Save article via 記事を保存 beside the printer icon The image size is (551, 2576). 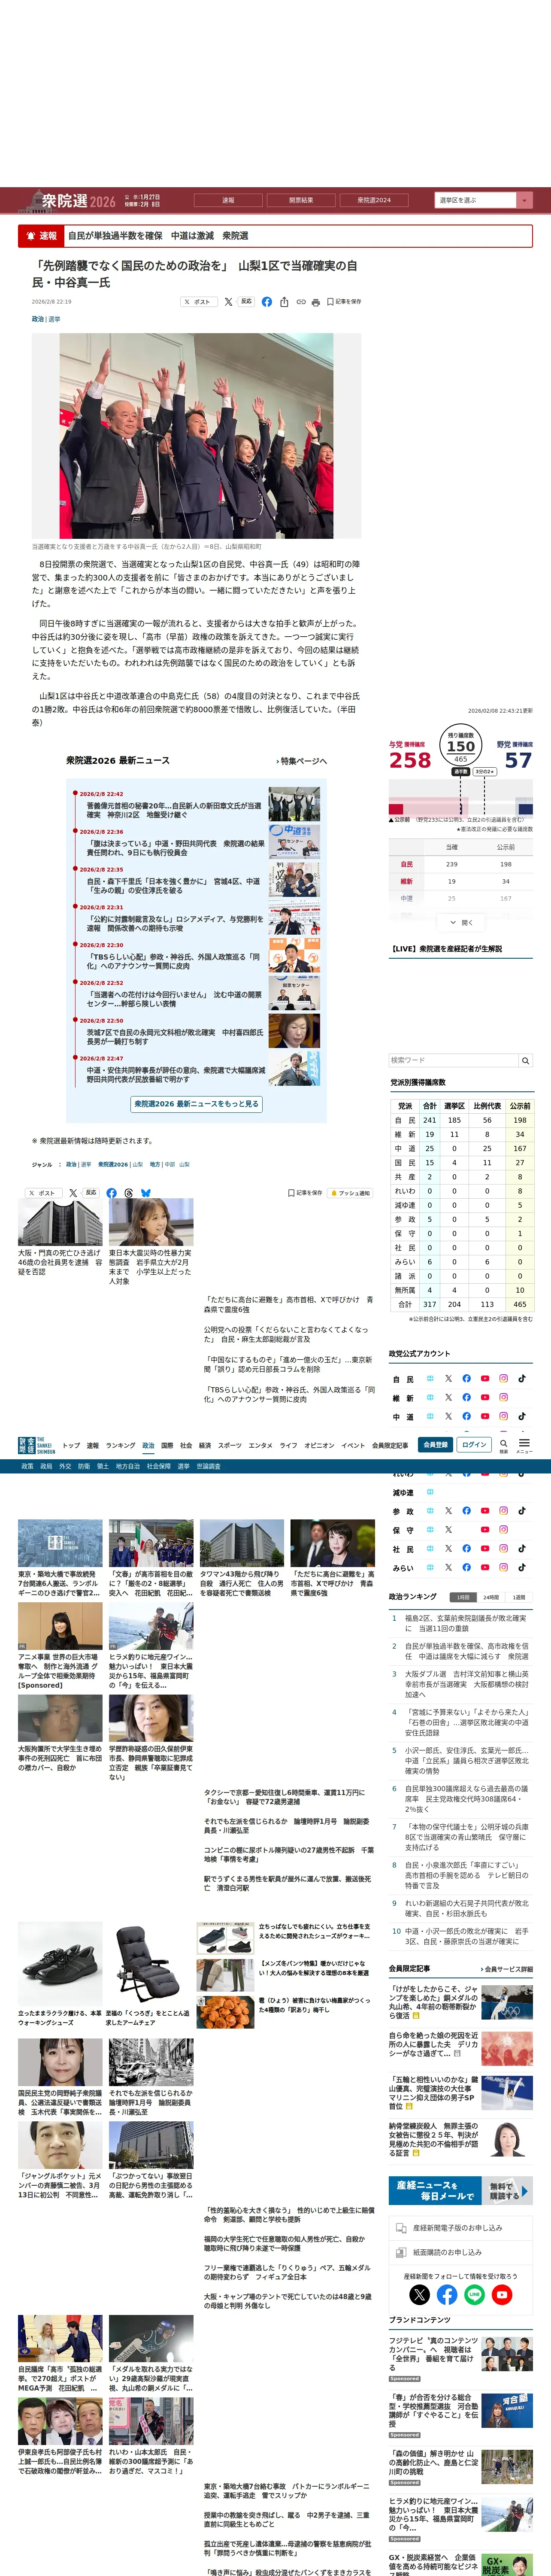pyautogui.click(x=344, y=301)
